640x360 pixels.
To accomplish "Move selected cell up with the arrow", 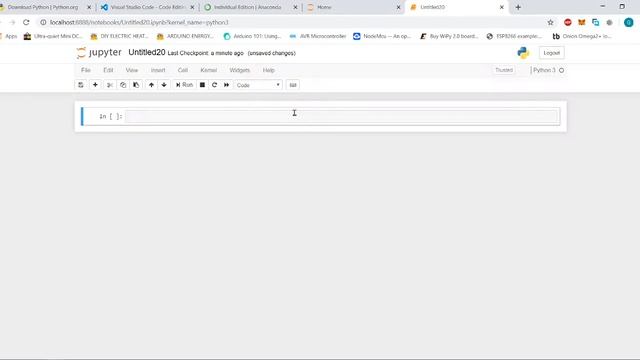I will 151,85.
